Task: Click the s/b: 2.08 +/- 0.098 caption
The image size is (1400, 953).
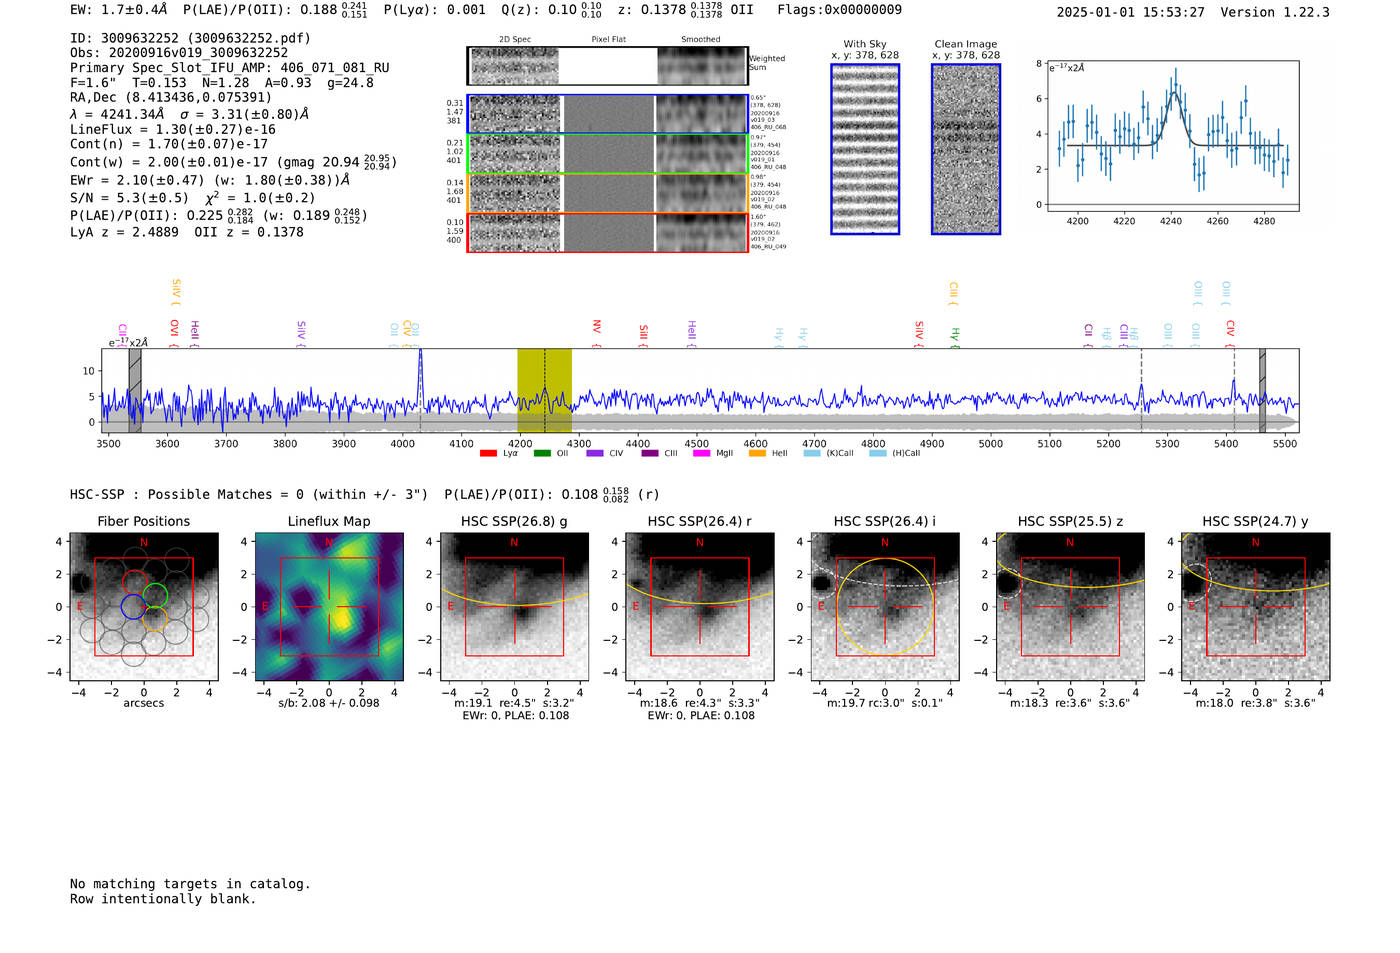Action: tap(329, 703)
